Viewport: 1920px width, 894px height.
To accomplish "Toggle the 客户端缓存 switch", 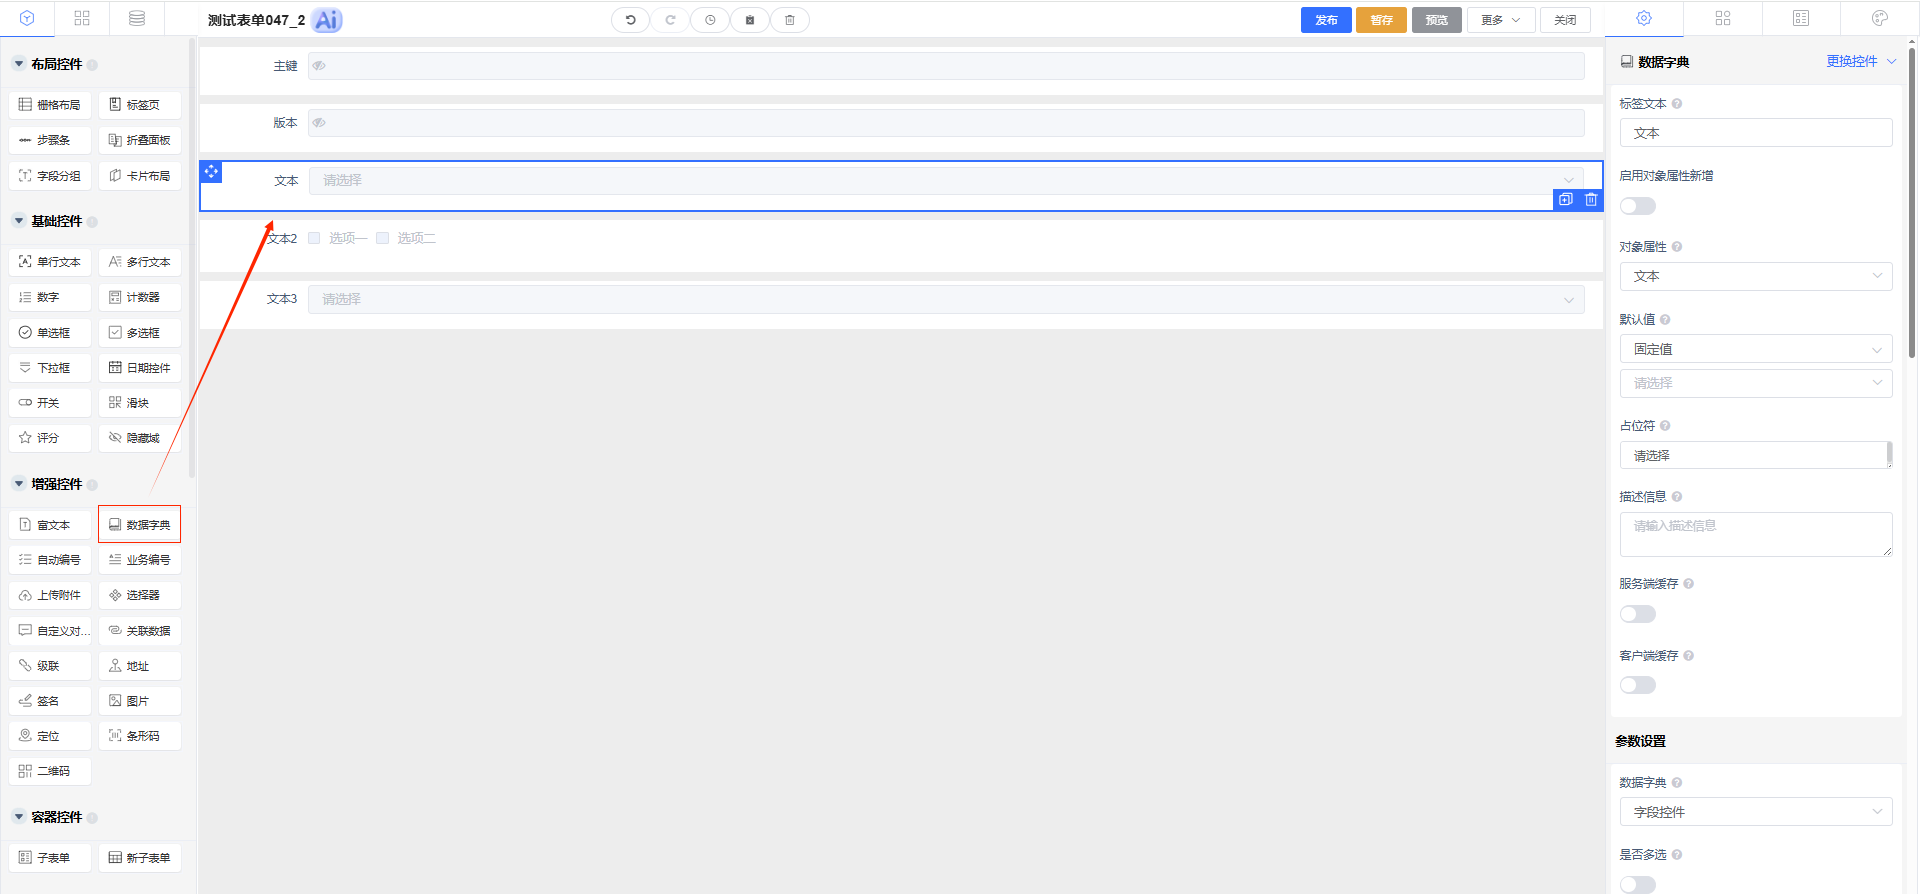I will (1638, 685).
